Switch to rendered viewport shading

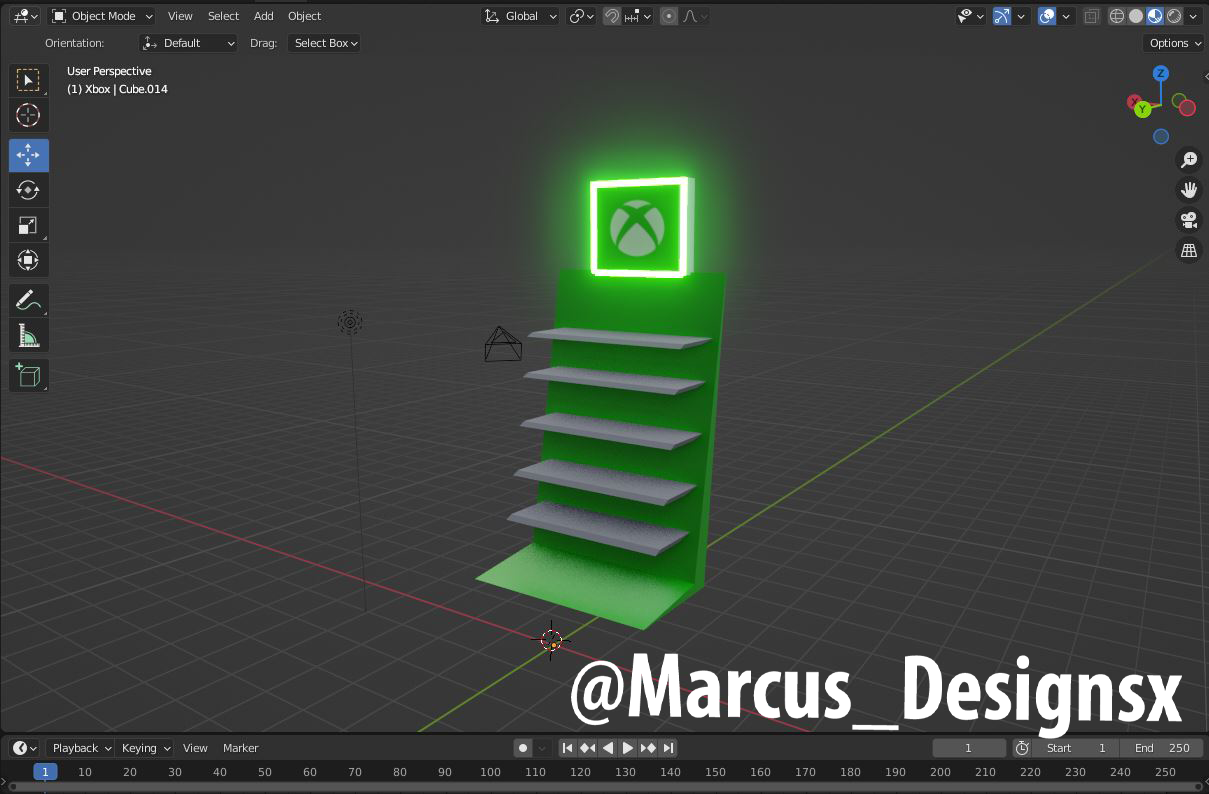point(1174,16)
